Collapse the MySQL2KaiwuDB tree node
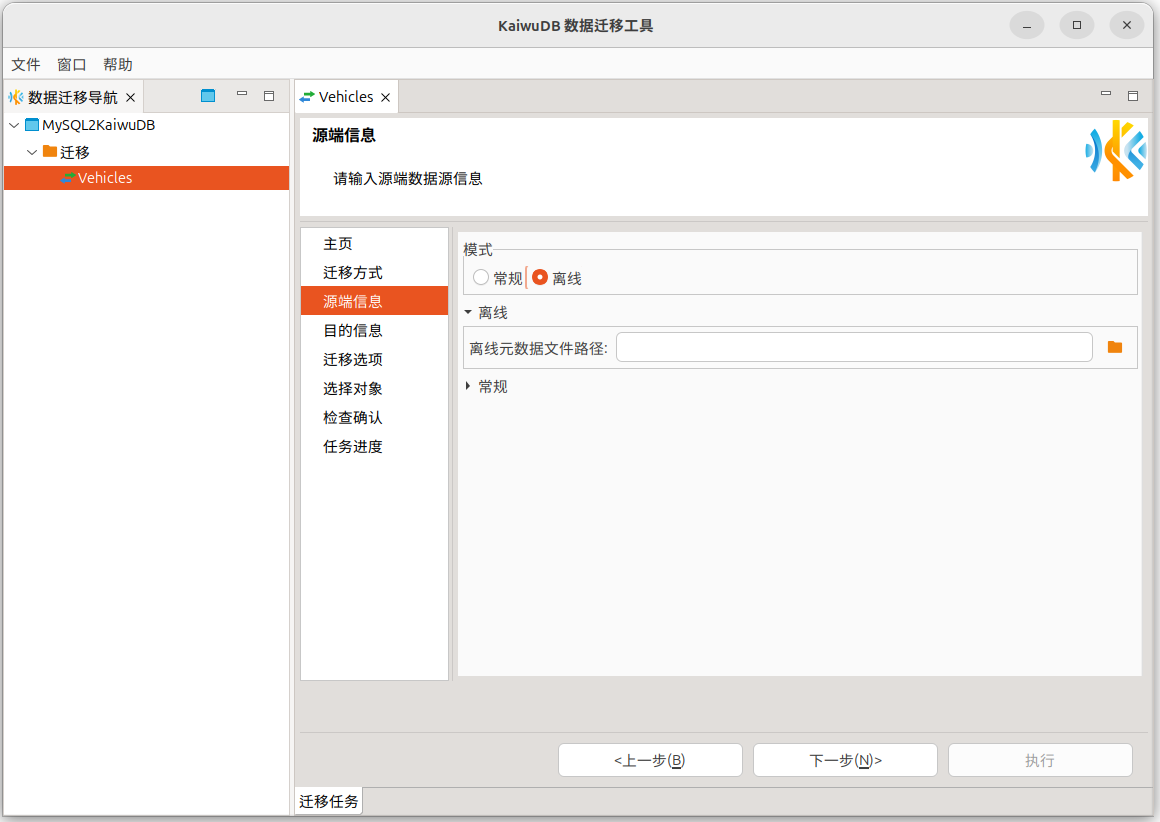 pos(14,126)
